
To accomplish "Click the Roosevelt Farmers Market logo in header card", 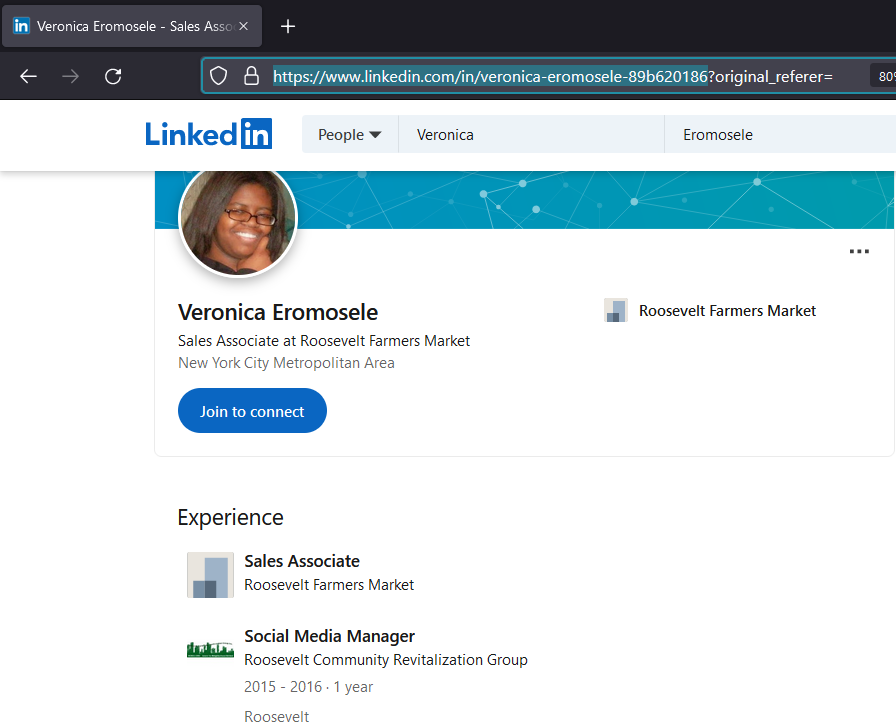I will coord(616,310).
